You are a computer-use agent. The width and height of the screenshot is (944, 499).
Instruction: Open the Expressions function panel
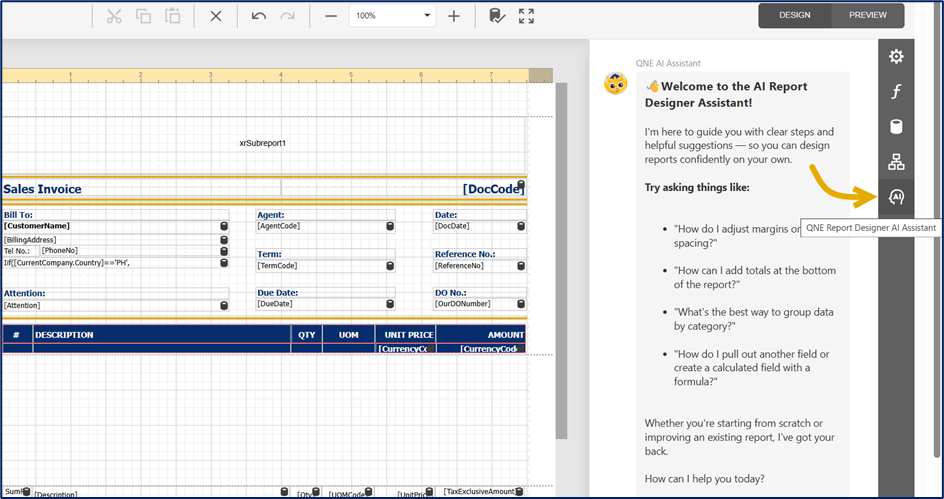pyautogui.click(x=896, y=92)
